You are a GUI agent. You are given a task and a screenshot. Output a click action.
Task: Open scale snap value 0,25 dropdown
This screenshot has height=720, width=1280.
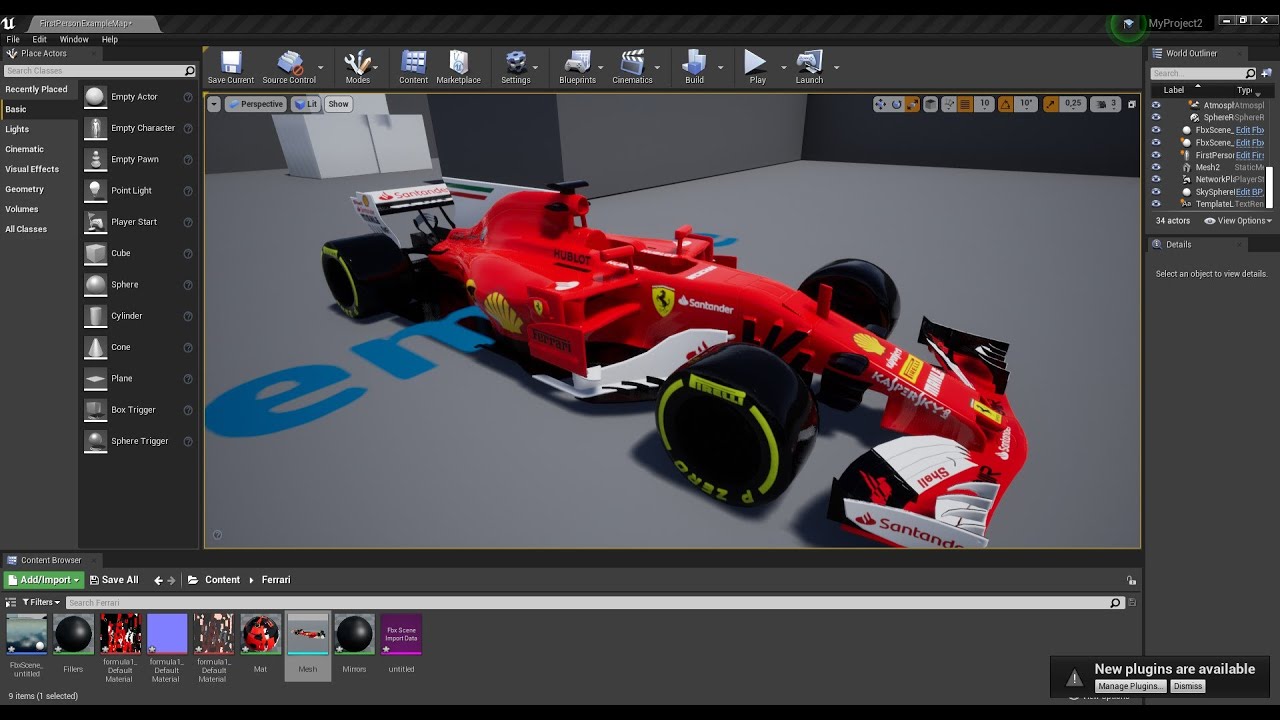tap(1073, 104)
